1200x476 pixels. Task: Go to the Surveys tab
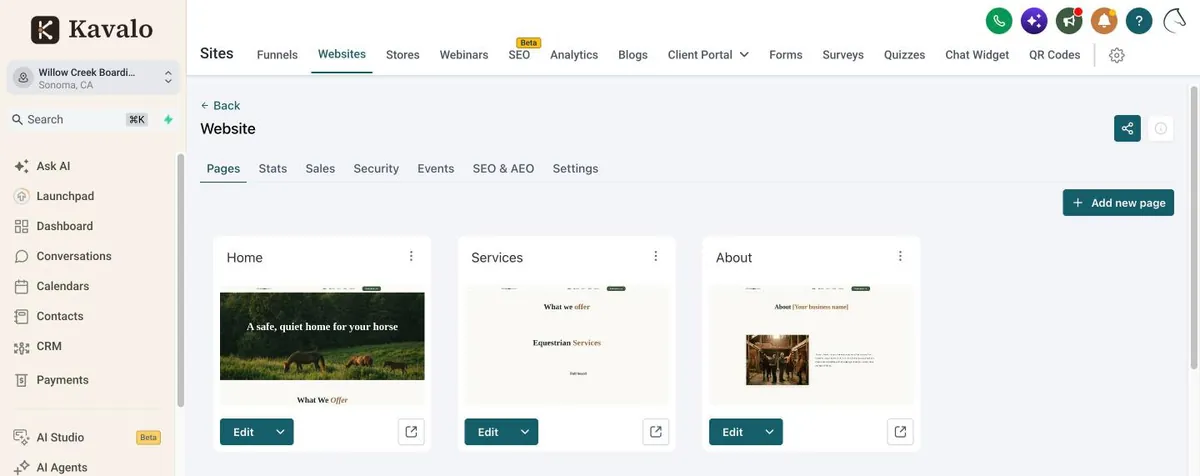click(x=843, y=55)
